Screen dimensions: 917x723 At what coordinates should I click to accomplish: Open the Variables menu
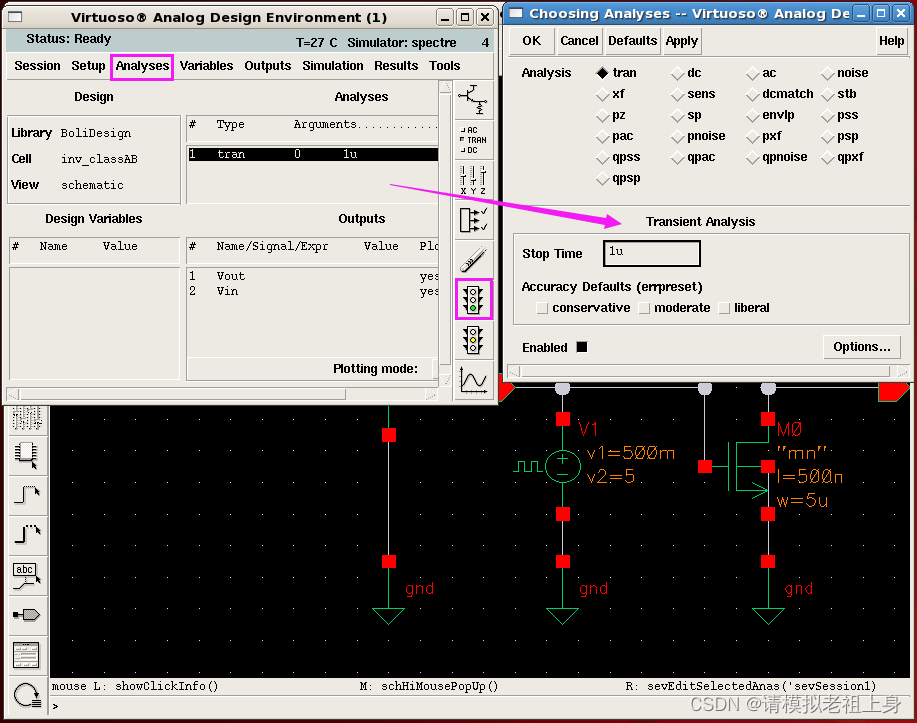coord(206,66)
